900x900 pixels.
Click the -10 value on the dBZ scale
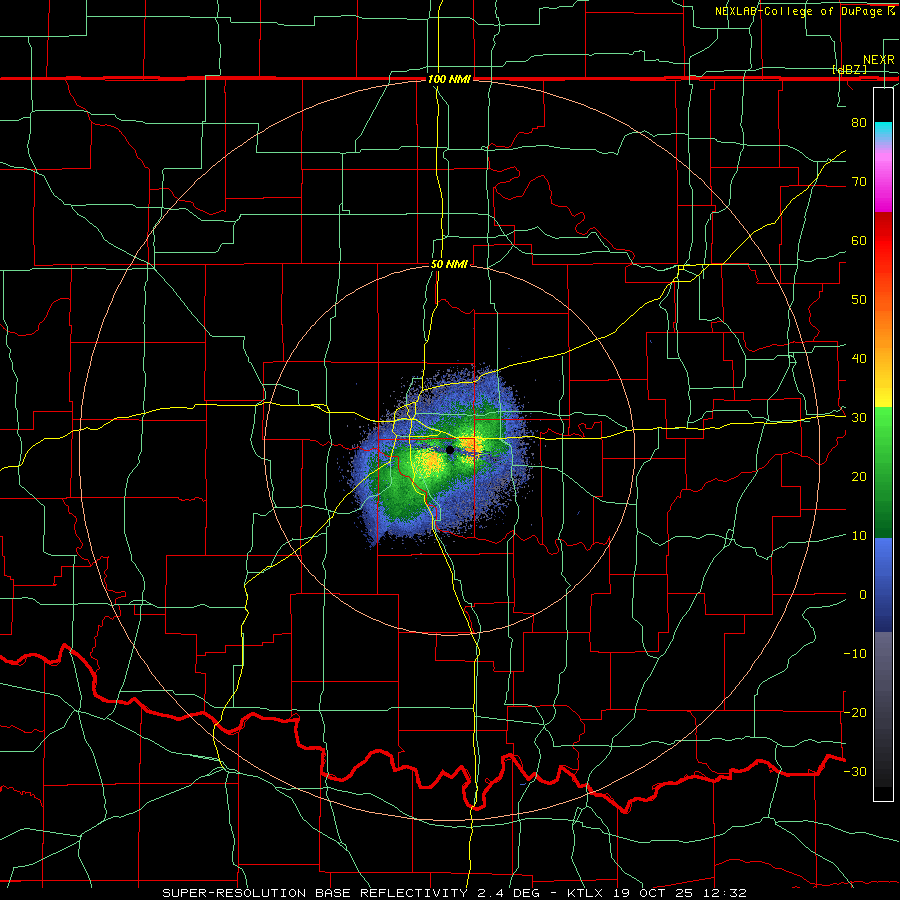(x=855, y=653)
